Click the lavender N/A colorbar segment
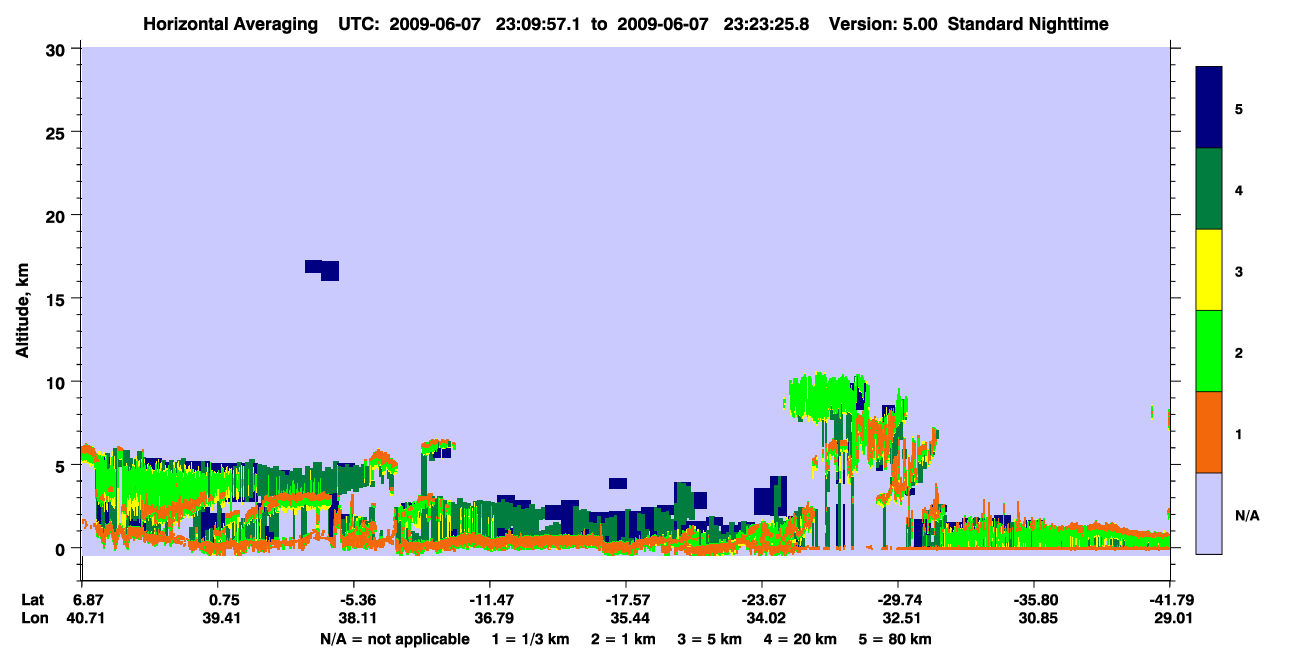This screenshot has height=667, width=1300. [1209, 513]
